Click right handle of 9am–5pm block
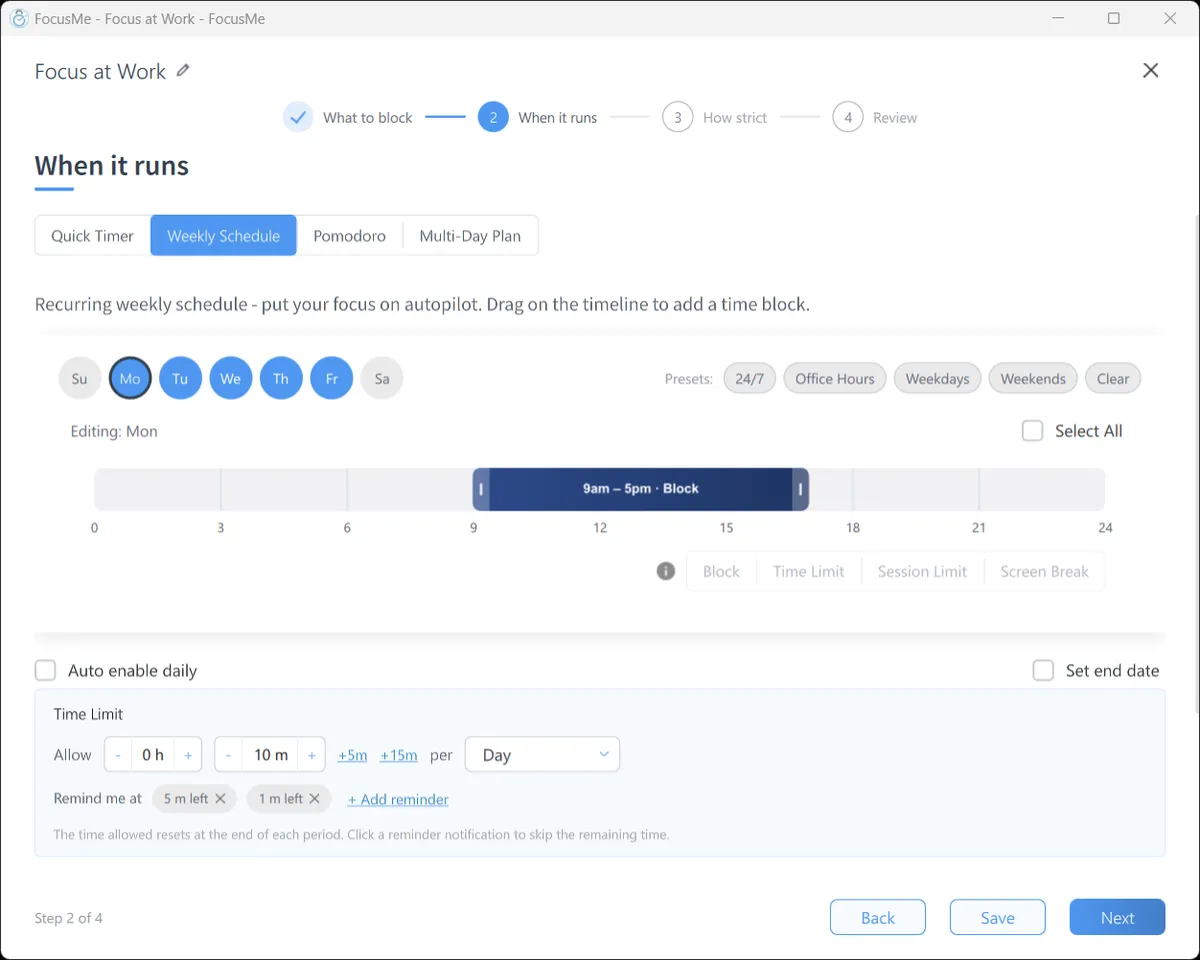 [800, 489]
